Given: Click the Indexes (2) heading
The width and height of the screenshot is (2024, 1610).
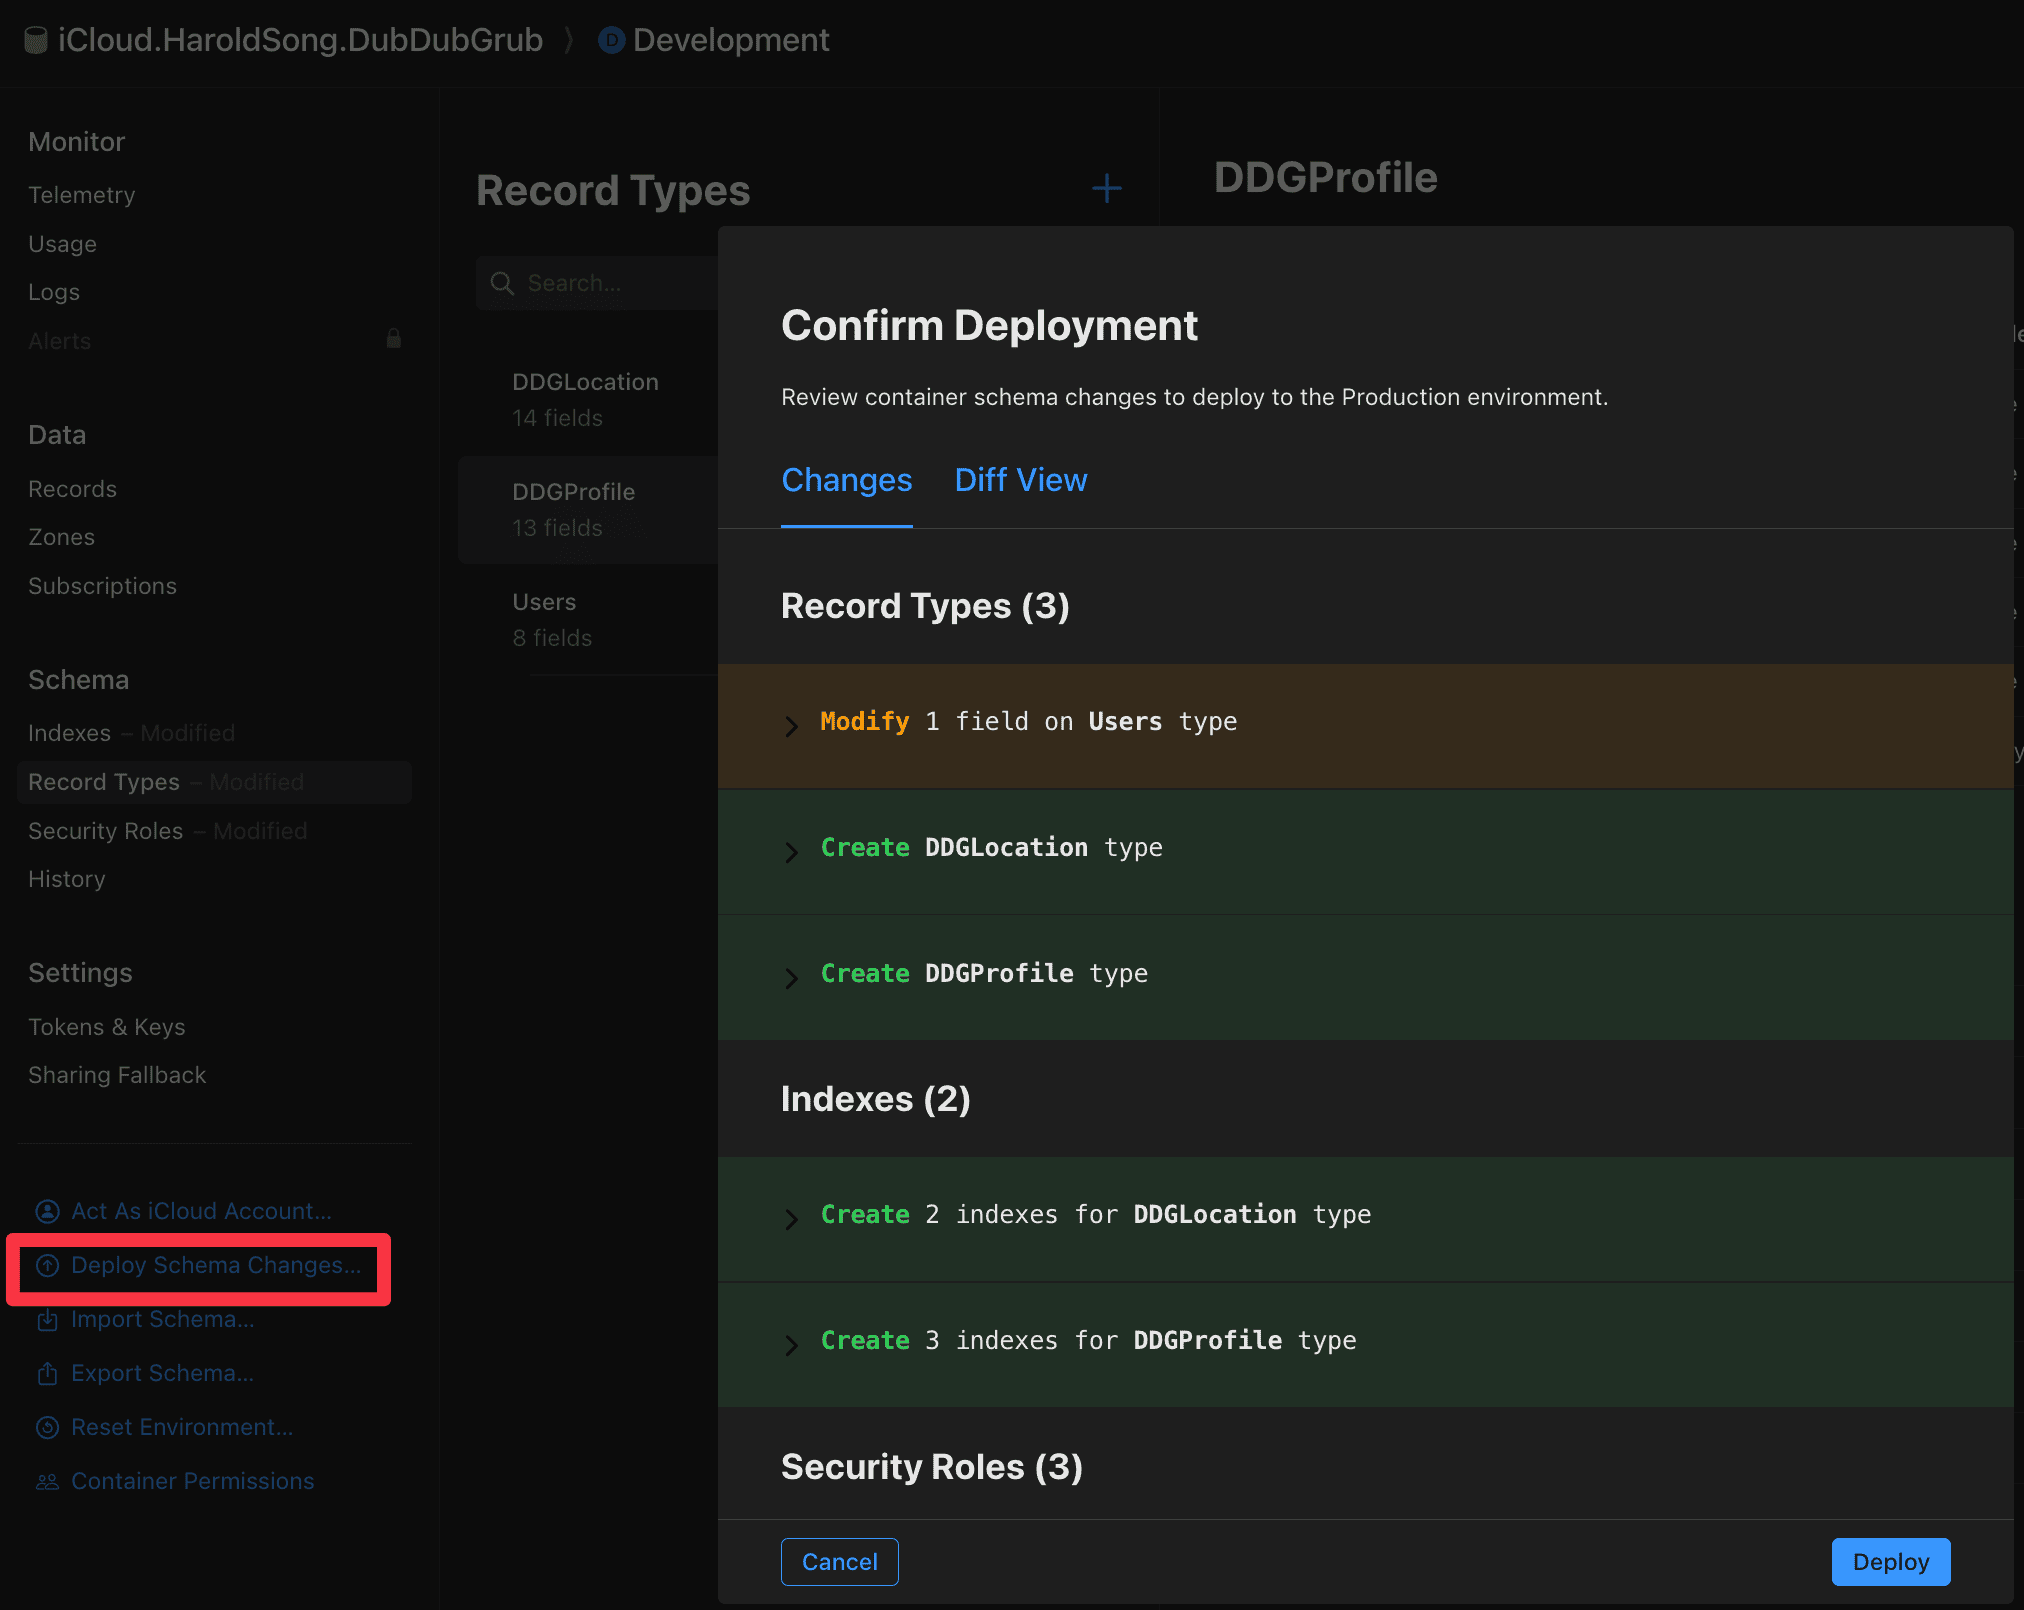Looking at the screenshot, I should coord(876,1099).
